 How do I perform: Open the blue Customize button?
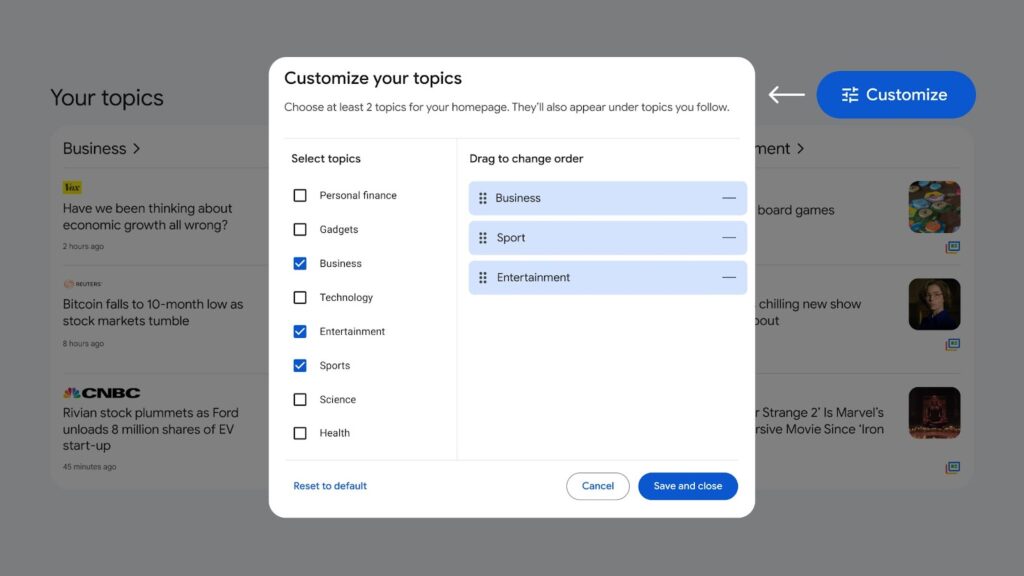pyautogui.click(x=896, y=95)
